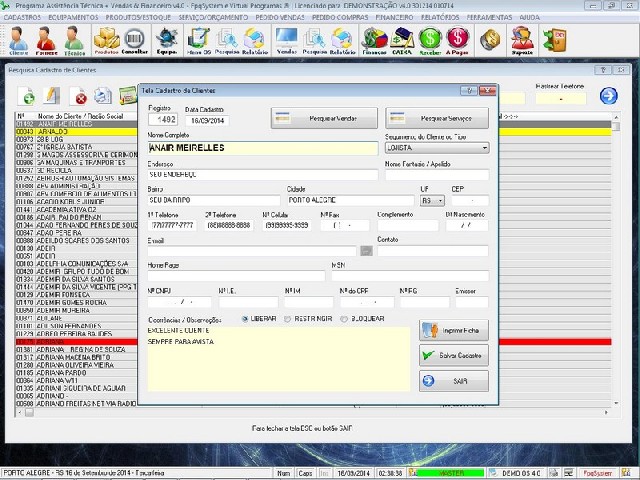The height and width of the screenshot is (480, 640).
Task: Select the RESTRINGIR radio option
Action: click(x=288, y=319)
